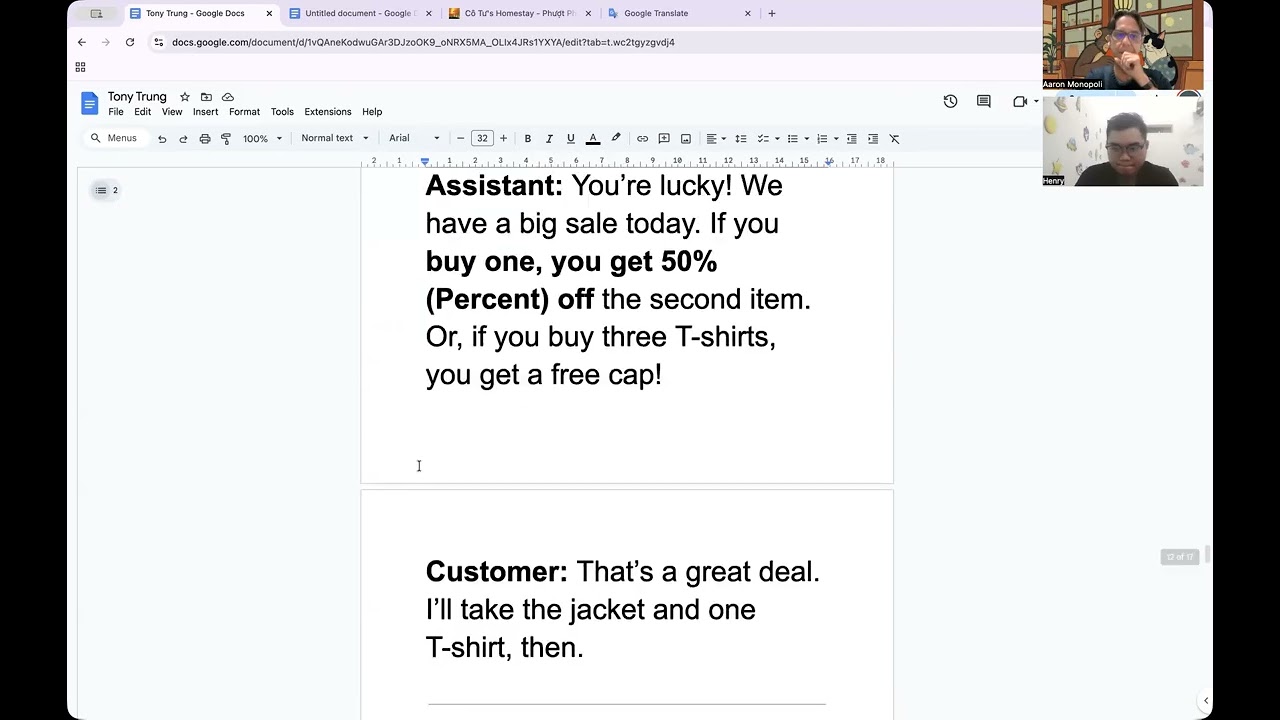1280x720 pixels.
Task: Click the word Assistant: in document
Action: (x=494, y=186)
